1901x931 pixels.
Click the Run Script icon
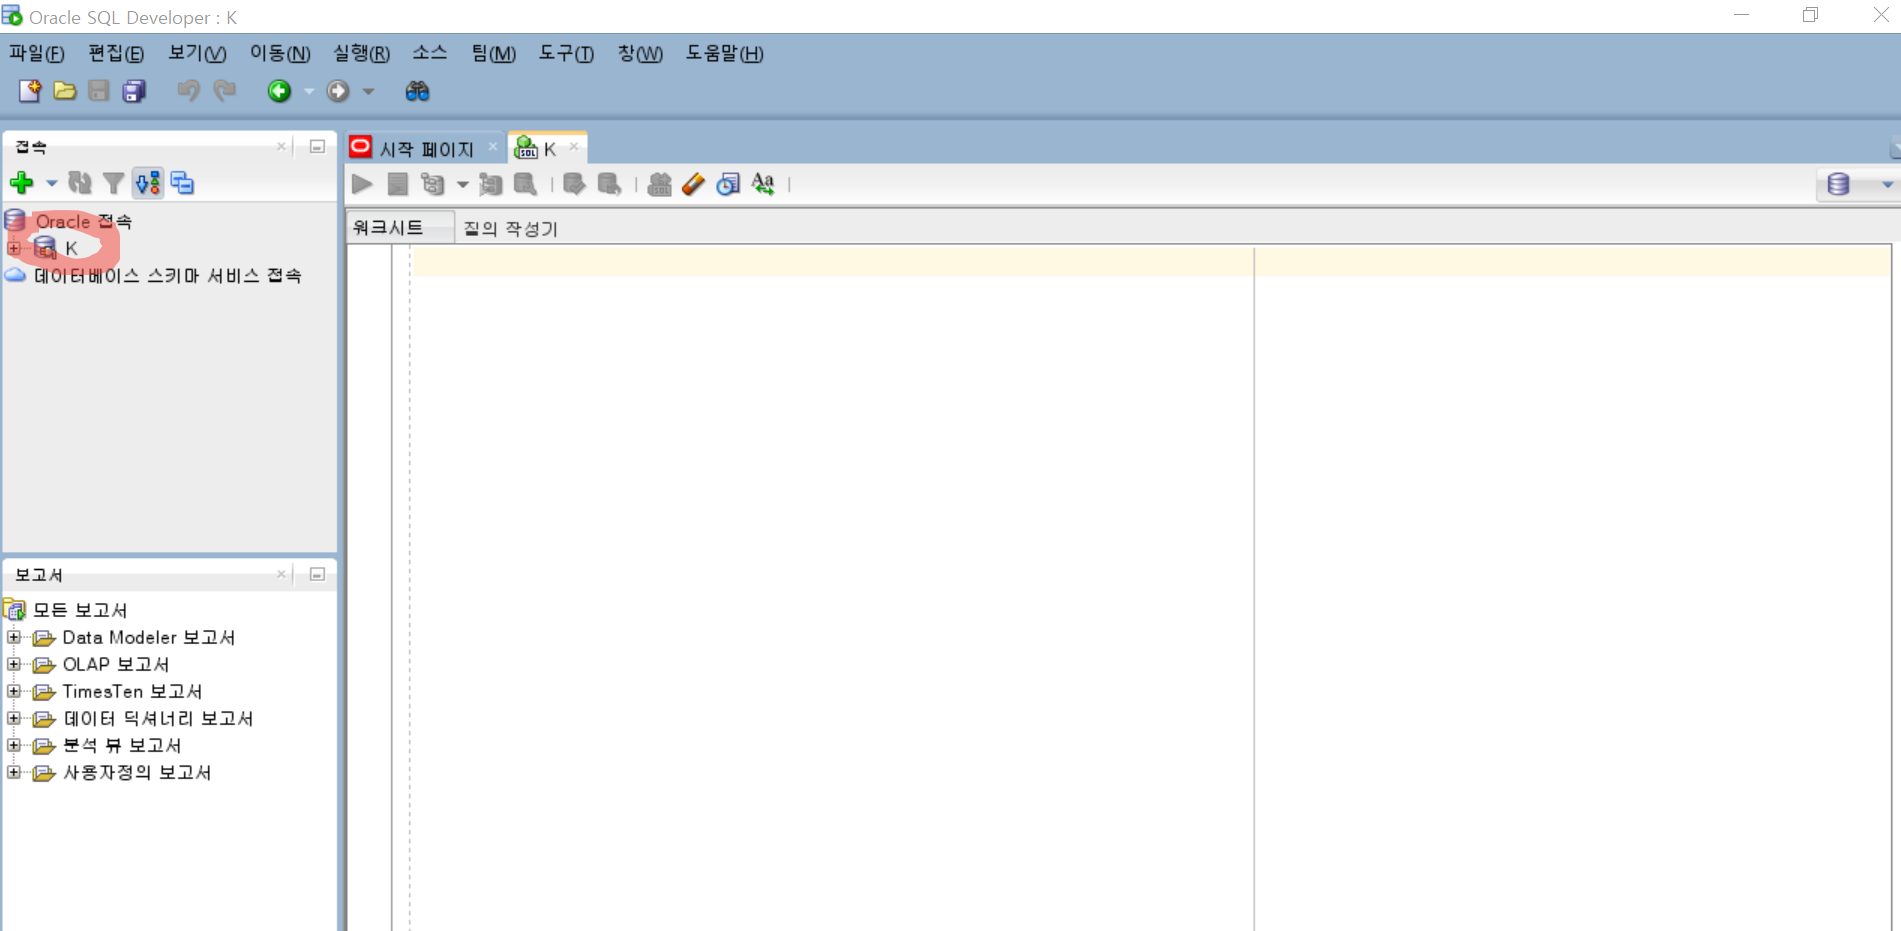tap(398, 184)
